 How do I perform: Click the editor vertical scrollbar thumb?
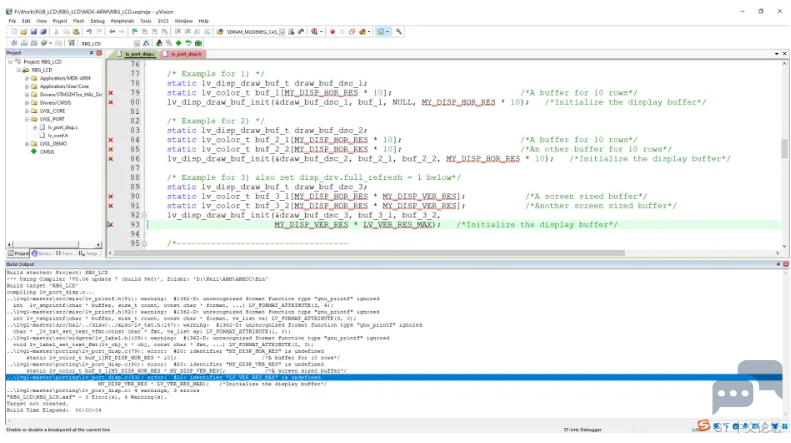(x=784, y=149)
